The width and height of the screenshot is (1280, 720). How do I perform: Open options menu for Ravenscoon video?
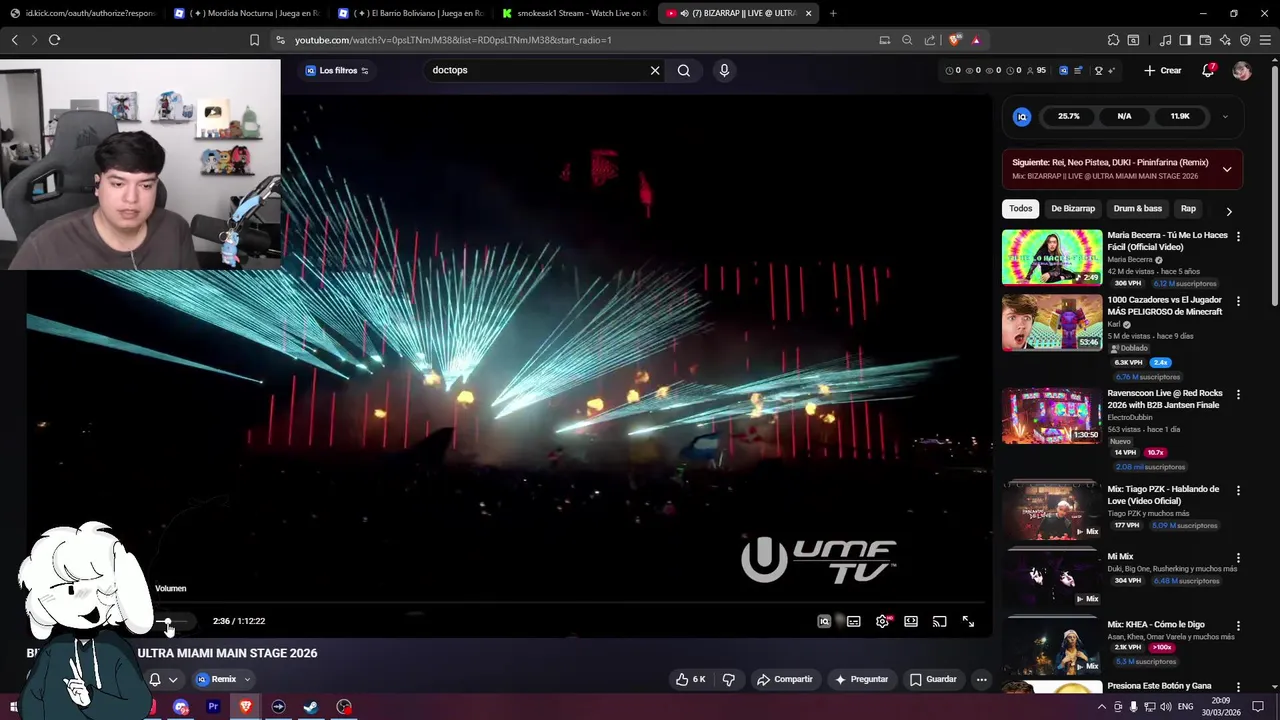1238,395
